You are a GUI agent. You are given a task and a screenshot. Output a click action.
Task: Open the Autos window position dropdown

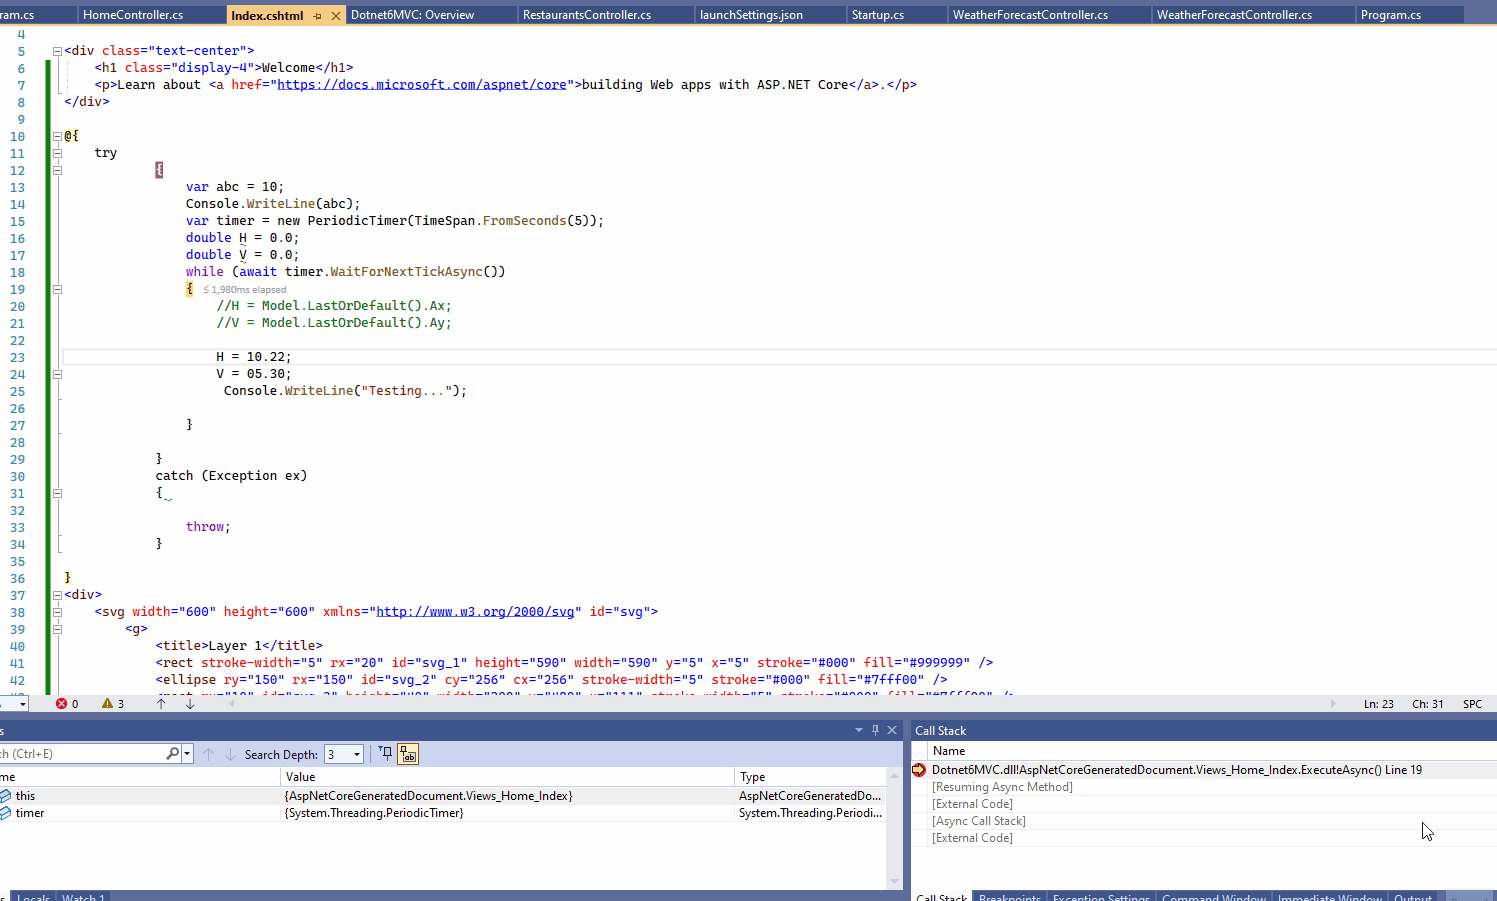[x=858, y=730]
